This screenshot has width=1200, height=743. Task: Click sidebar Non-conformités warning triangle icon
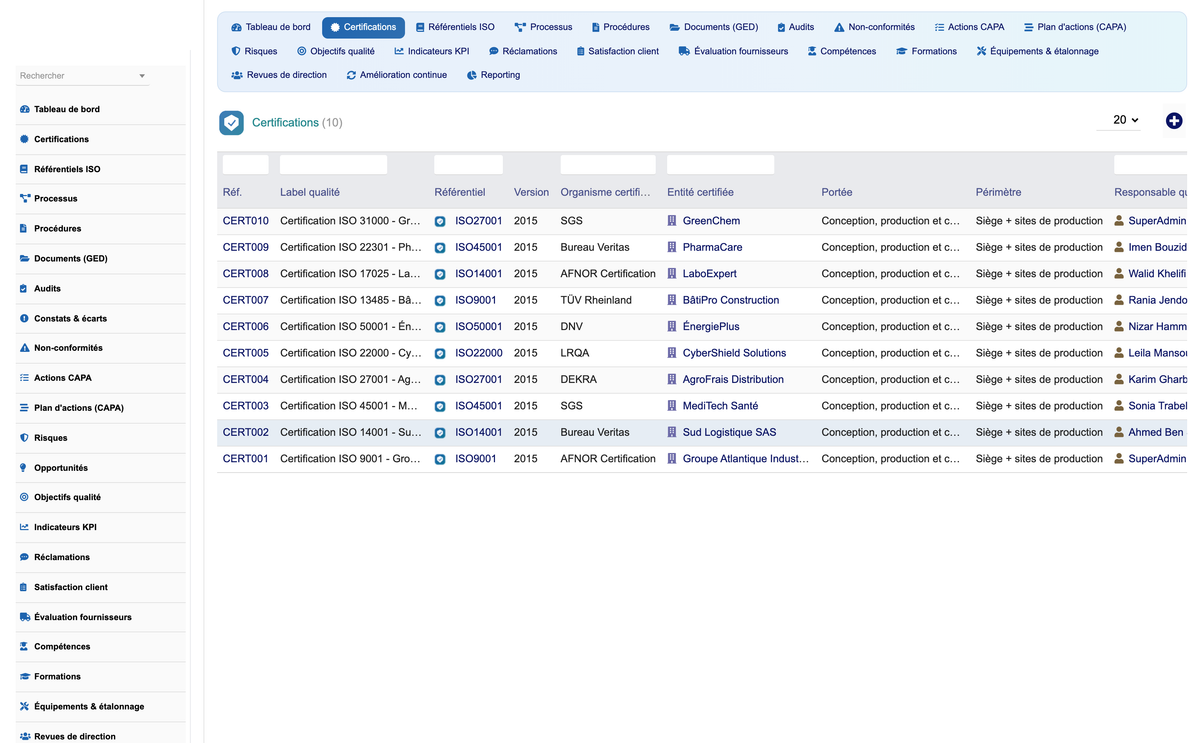pos(24,348)
